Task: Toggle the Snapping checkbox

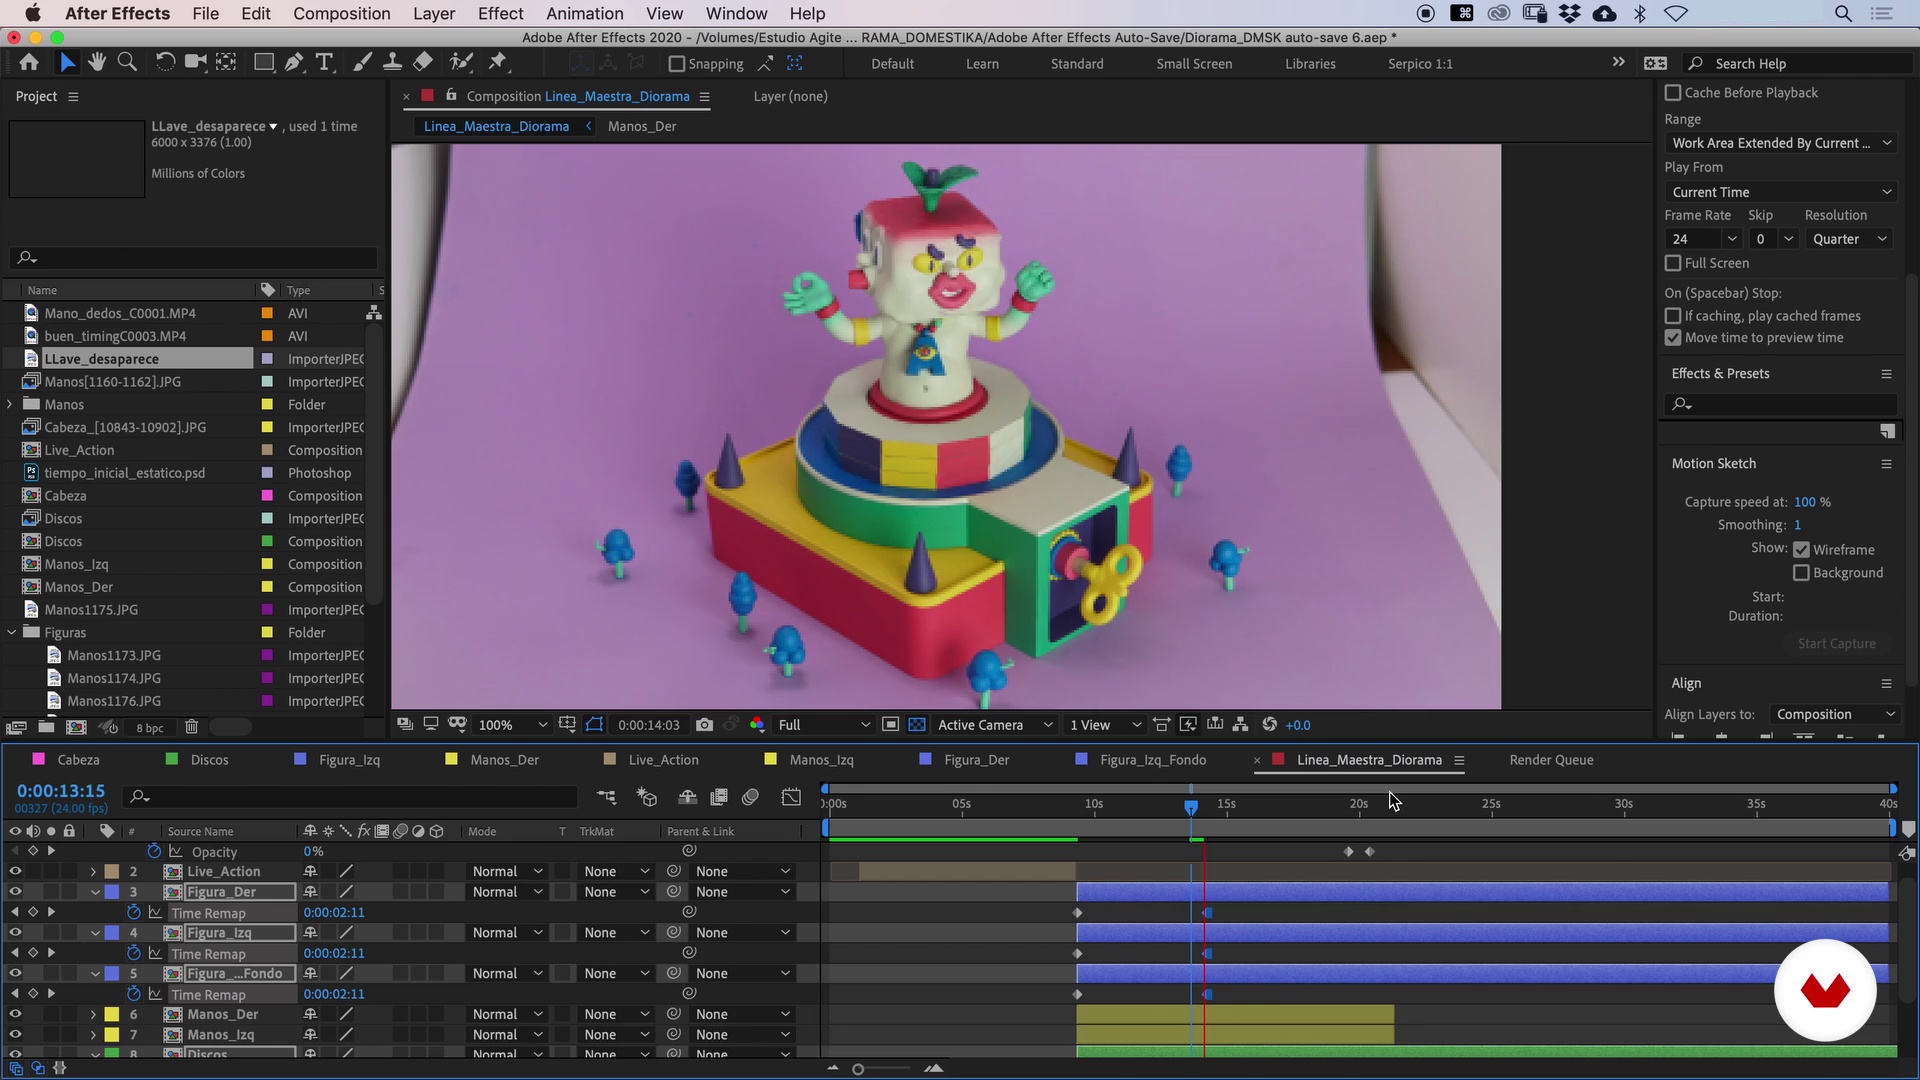Action: (x=677, y=64)
